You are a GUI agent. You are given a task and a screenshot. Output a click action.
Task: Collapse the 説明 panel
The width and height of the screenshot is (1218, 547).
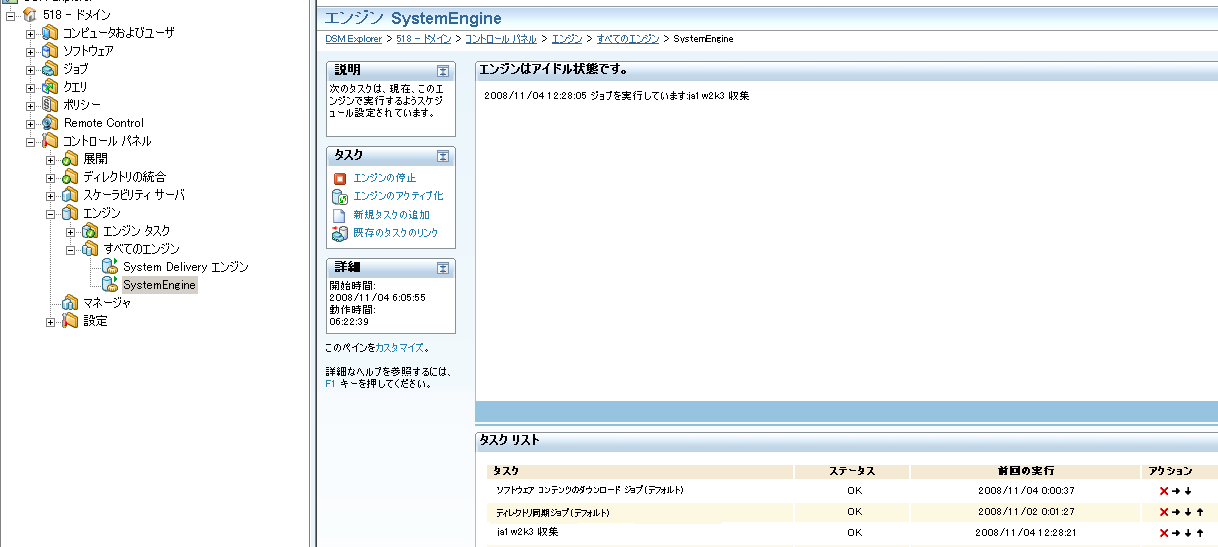click(443, 71)
